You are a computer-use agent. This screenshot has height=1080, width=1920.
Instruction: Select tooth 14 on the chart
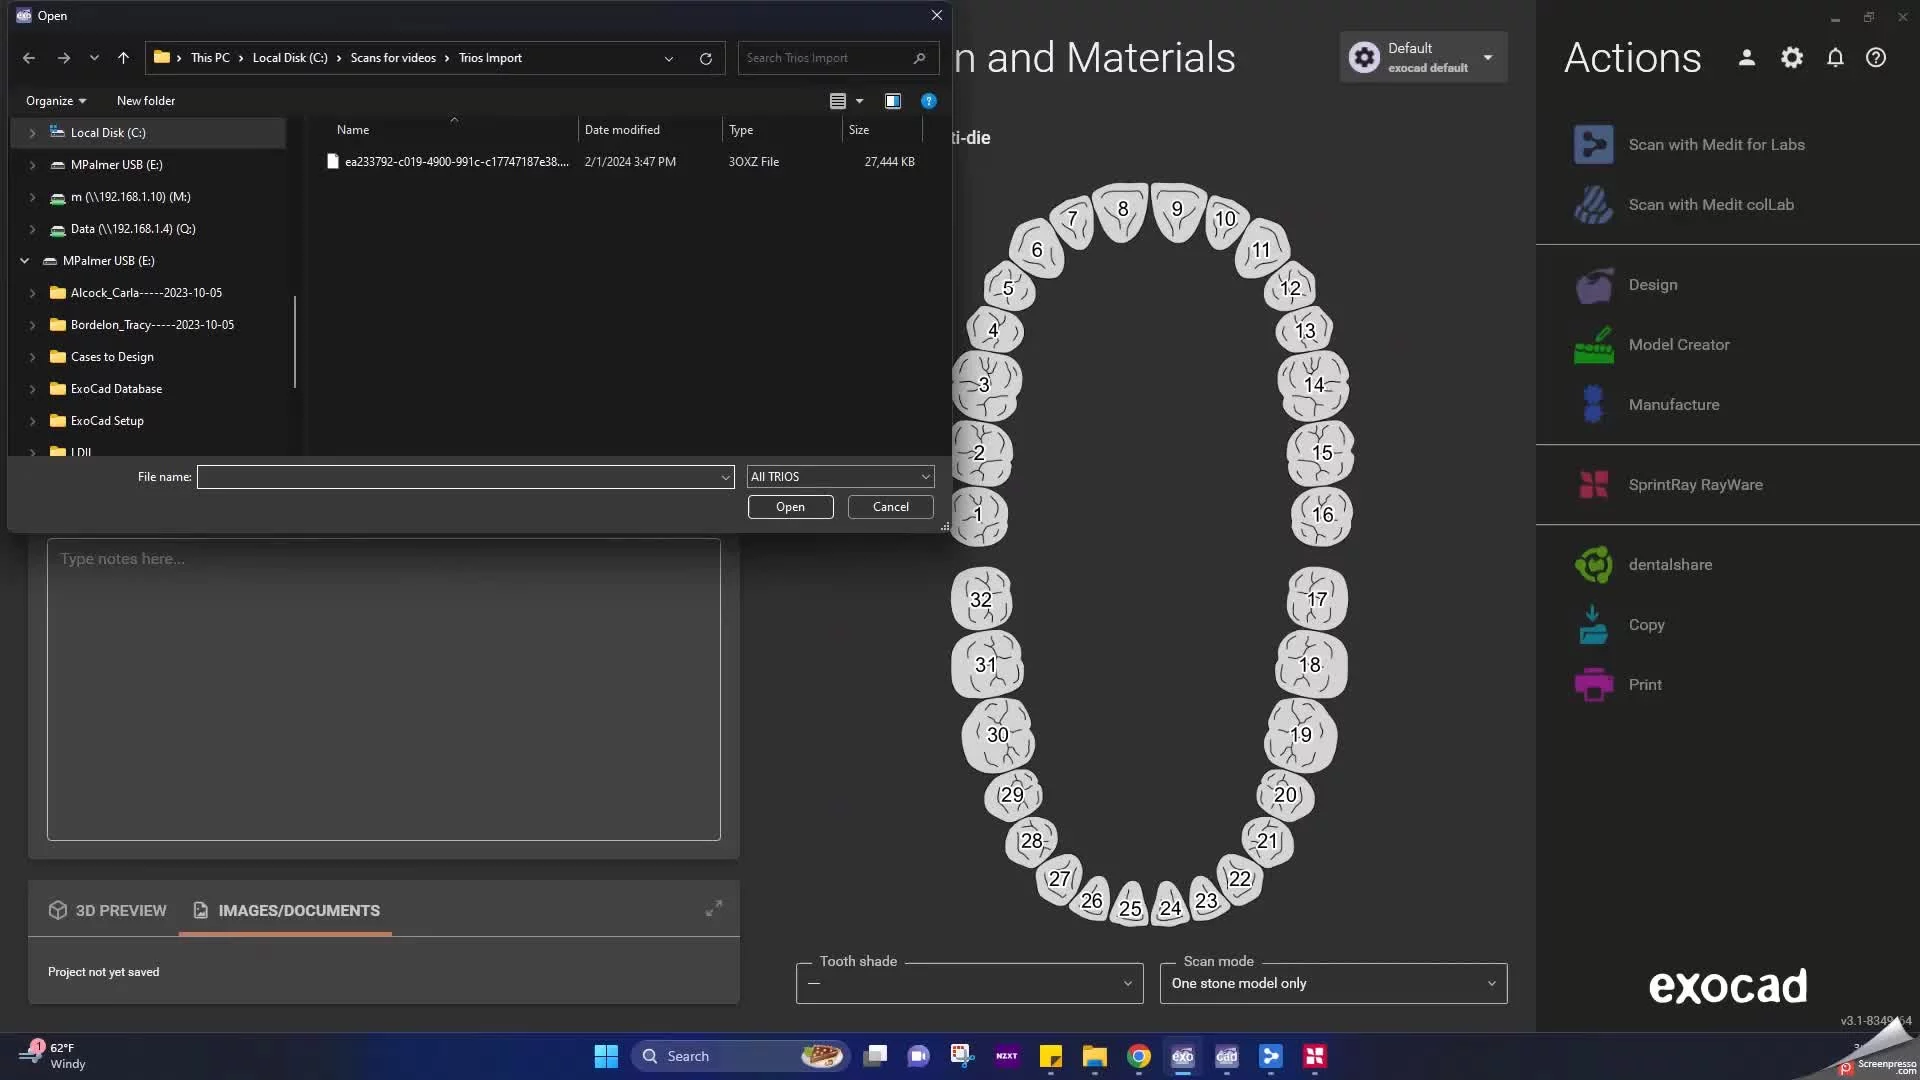[1314, 385]
